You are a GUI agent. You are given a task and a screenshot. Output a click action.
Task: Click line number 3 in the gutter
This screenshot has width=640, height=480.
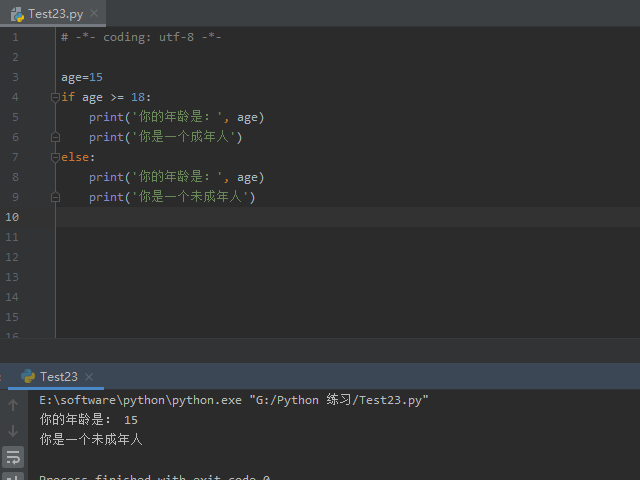click(x=15, y=77)
